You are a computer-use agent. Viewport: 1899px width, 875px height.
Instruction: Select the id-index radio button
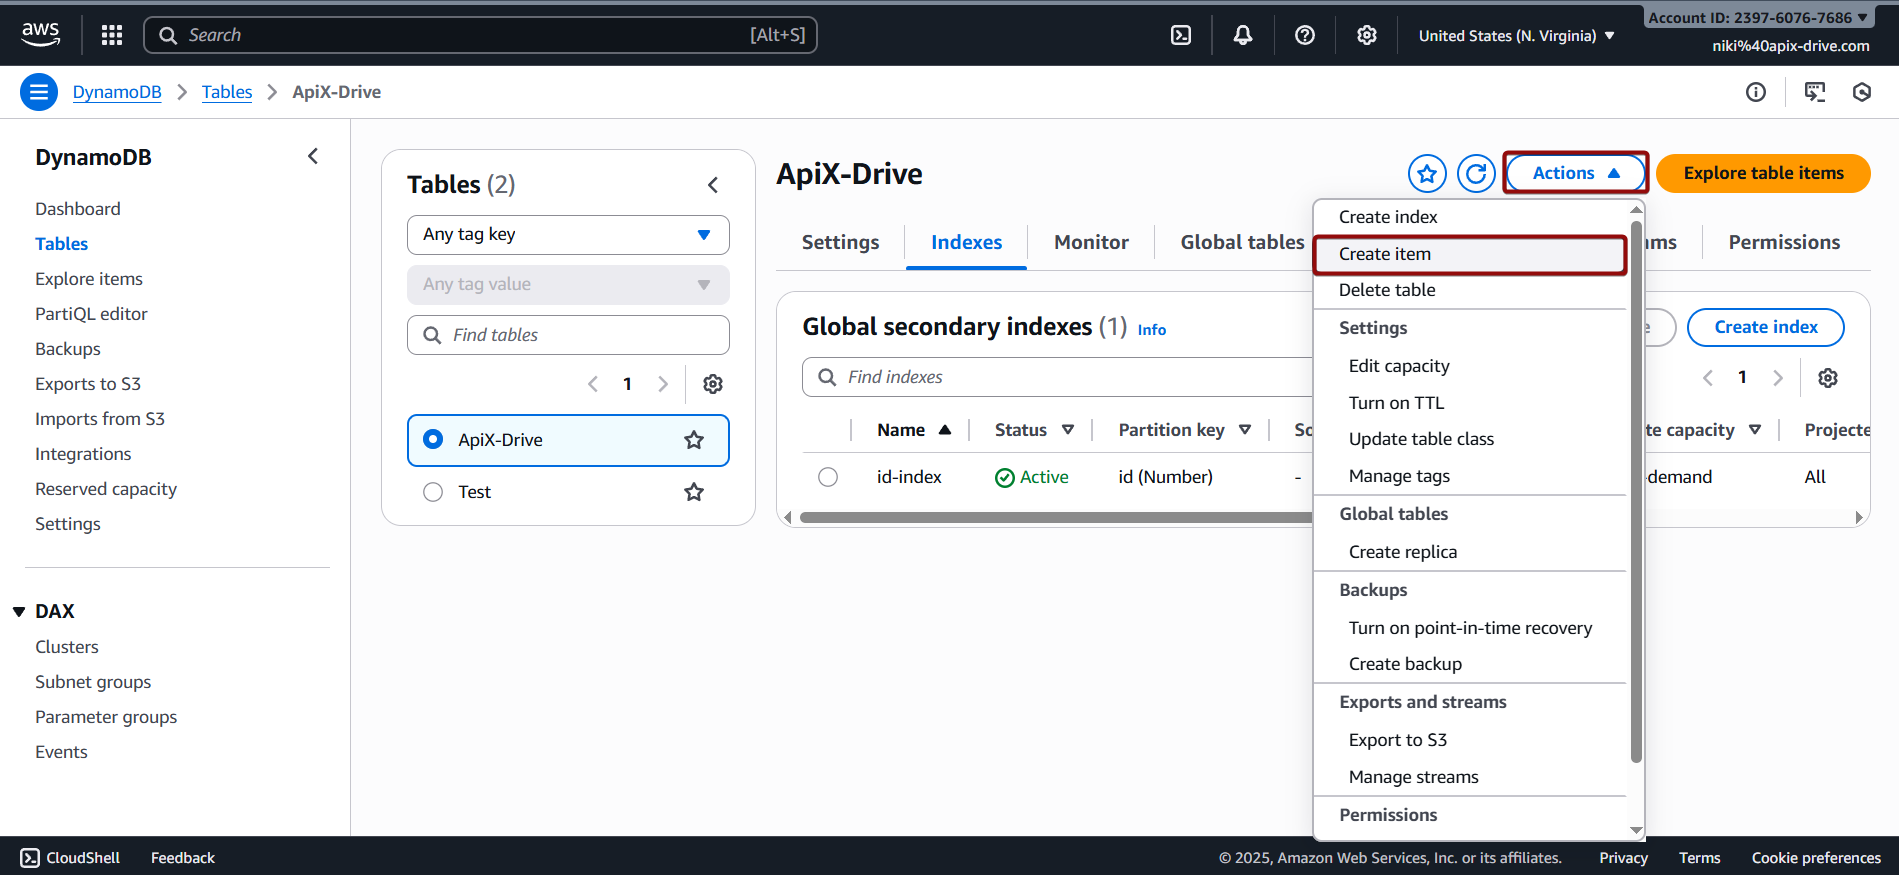[x=828, y=477]
